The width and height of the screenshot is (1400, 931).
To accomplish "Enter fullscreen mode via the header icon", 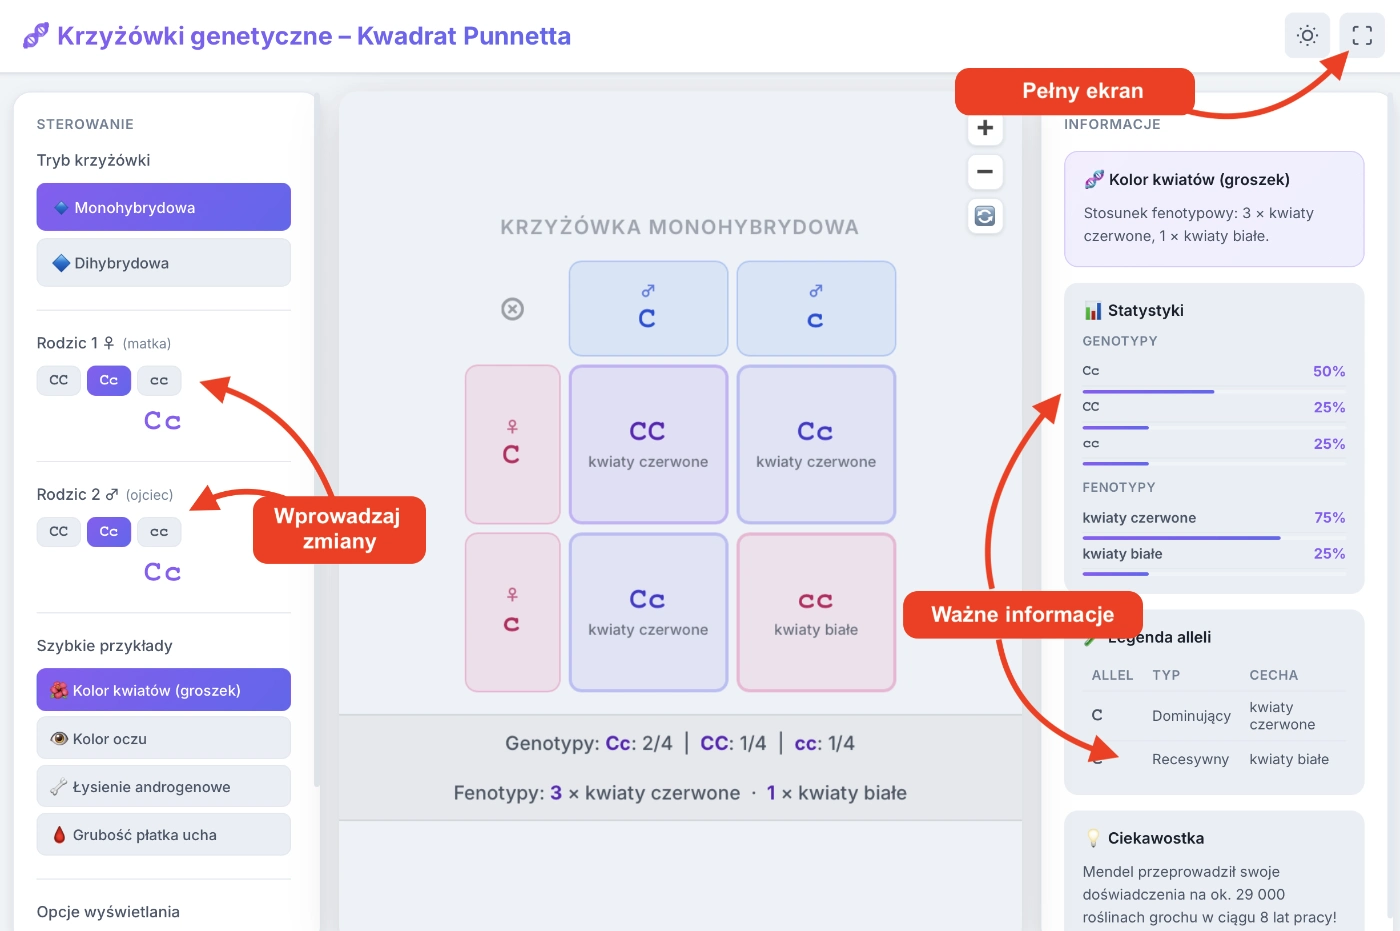I will point(1362,36).
